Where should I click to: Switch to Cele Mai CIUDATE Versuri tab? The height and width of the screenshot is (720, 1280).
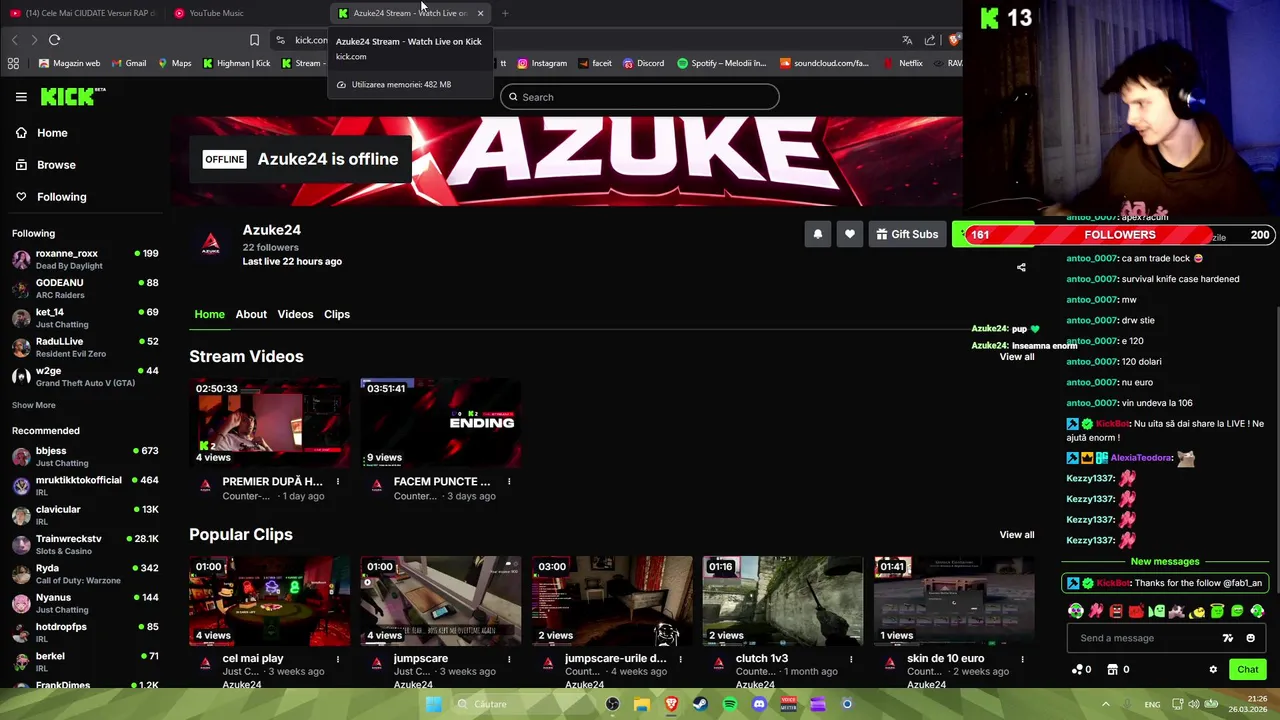[x=82, y=13]
